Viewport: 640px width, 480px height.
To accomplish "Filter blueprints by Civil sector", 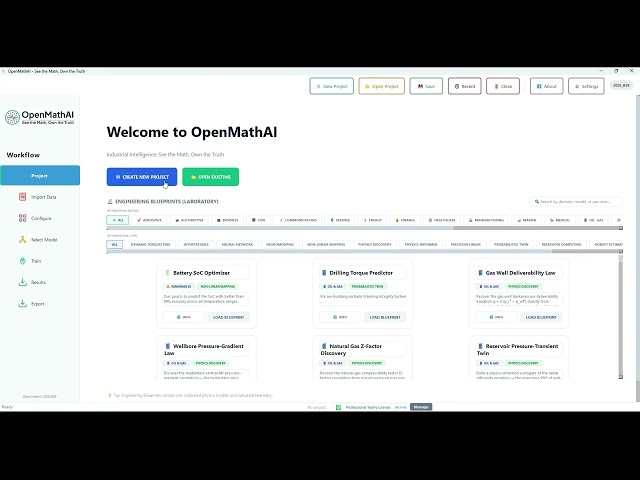I will 258,220.
